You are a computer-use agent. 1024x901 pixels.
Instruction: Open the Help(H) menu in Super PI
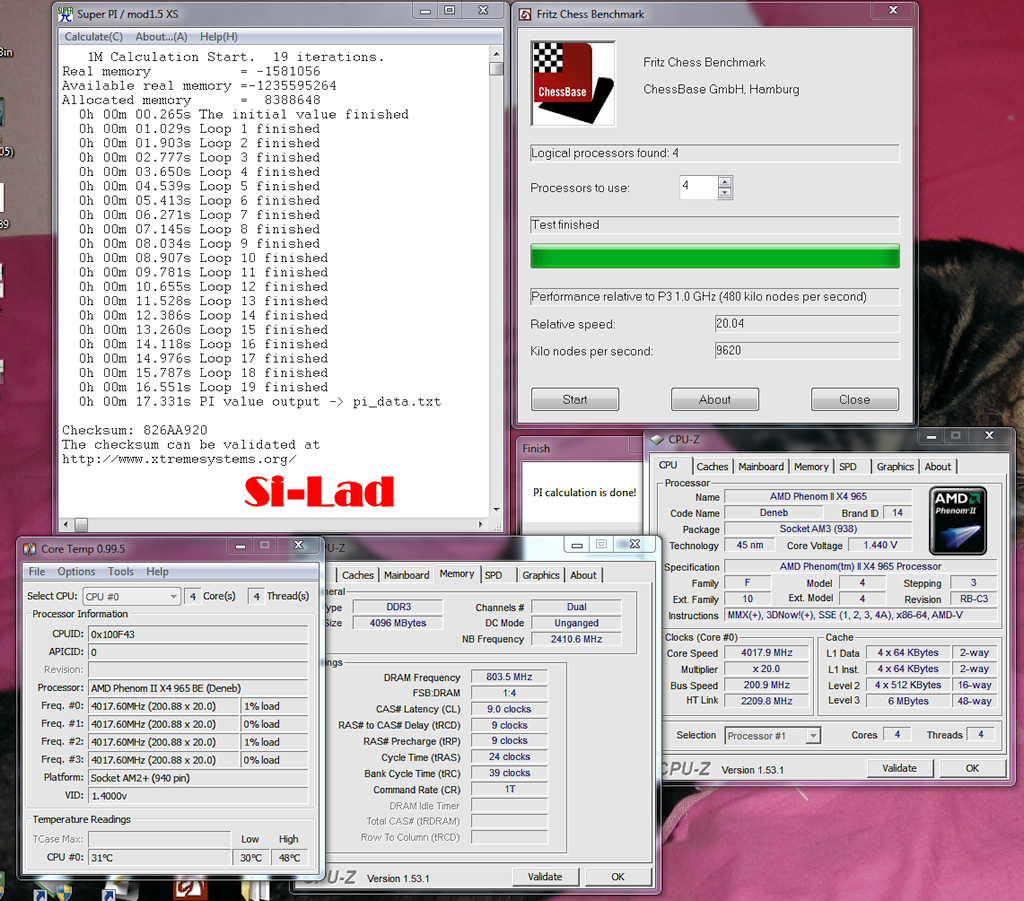219,37
